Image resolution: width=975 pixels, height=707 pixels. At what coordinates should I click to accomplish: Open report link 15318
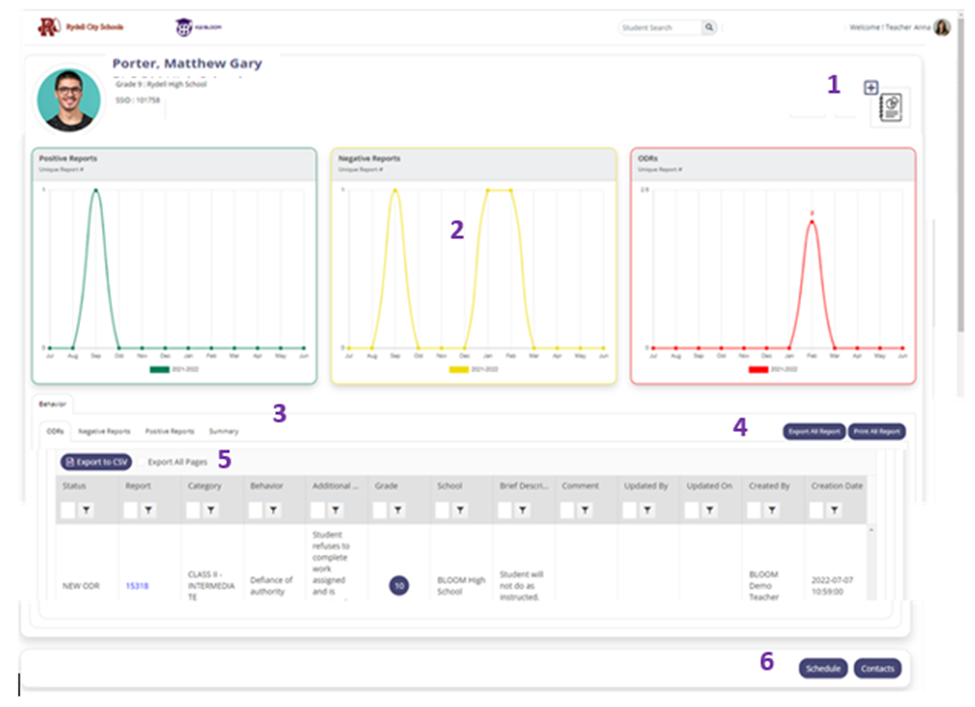pyautogui.click(x=137, y=586)
